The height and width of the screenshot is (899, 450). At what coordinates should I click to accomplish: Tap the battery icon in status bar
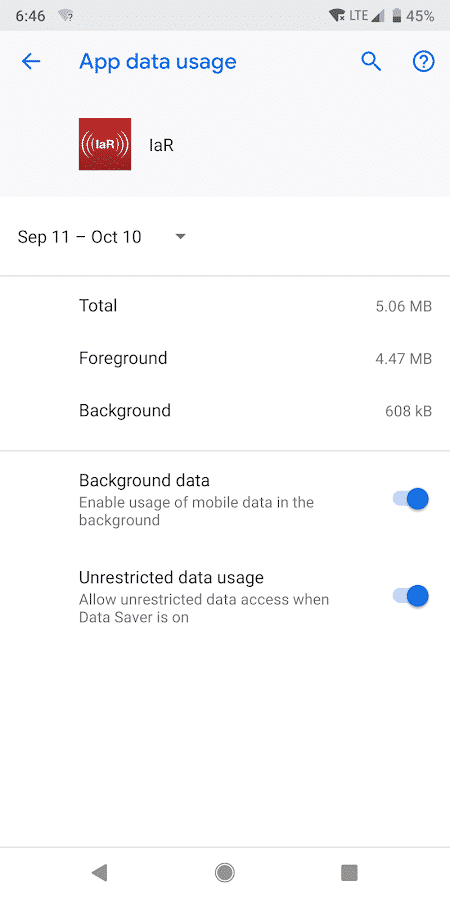[396, 16]
